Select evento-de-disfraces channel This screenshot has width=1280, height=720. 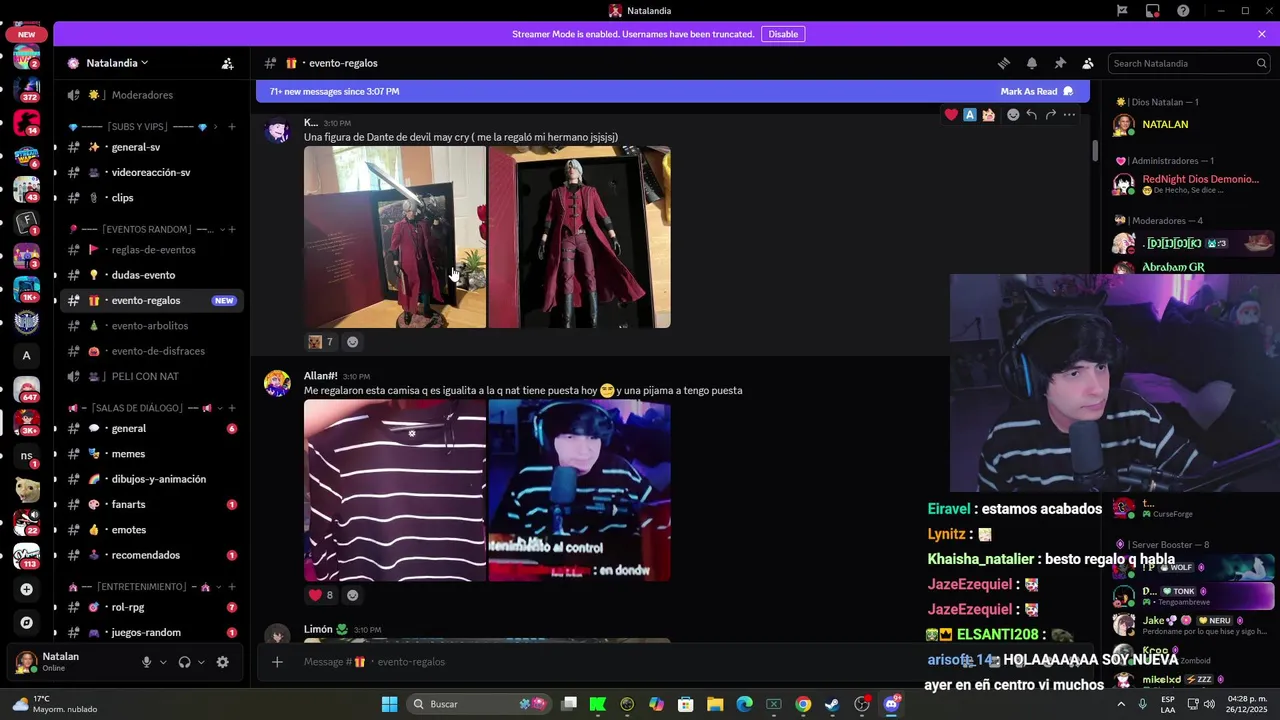[x=151, y=351]
